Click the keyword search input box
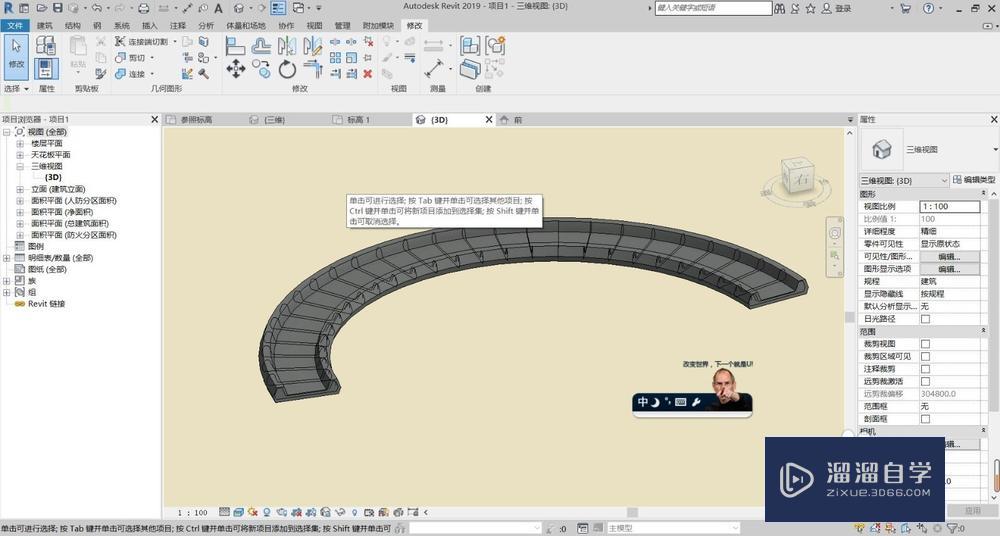 (x=713, y=8)
